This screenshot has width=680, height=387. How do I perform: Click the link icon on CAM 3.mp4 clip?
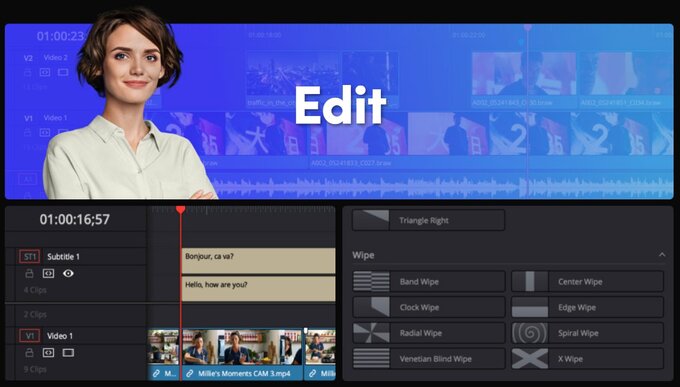tap(190, 374)
